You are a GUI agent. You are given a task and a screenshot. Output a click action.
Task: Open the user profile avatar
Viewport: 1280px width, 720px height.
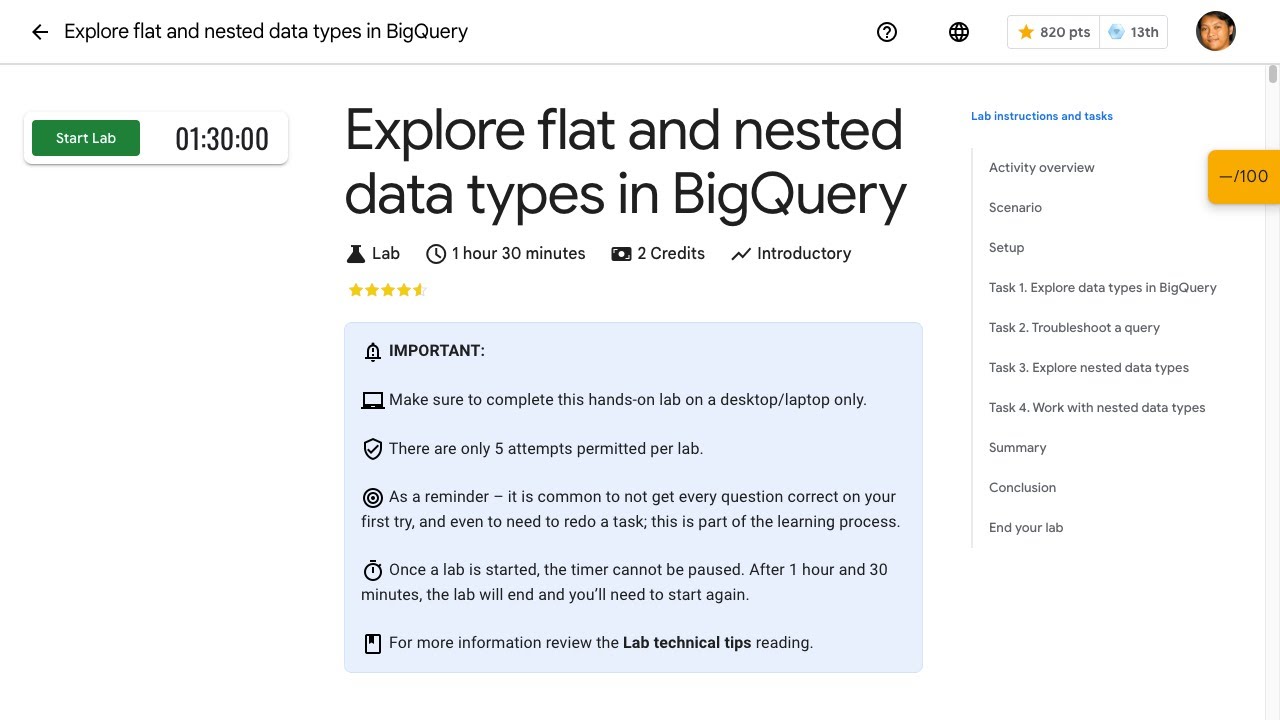1216,31
